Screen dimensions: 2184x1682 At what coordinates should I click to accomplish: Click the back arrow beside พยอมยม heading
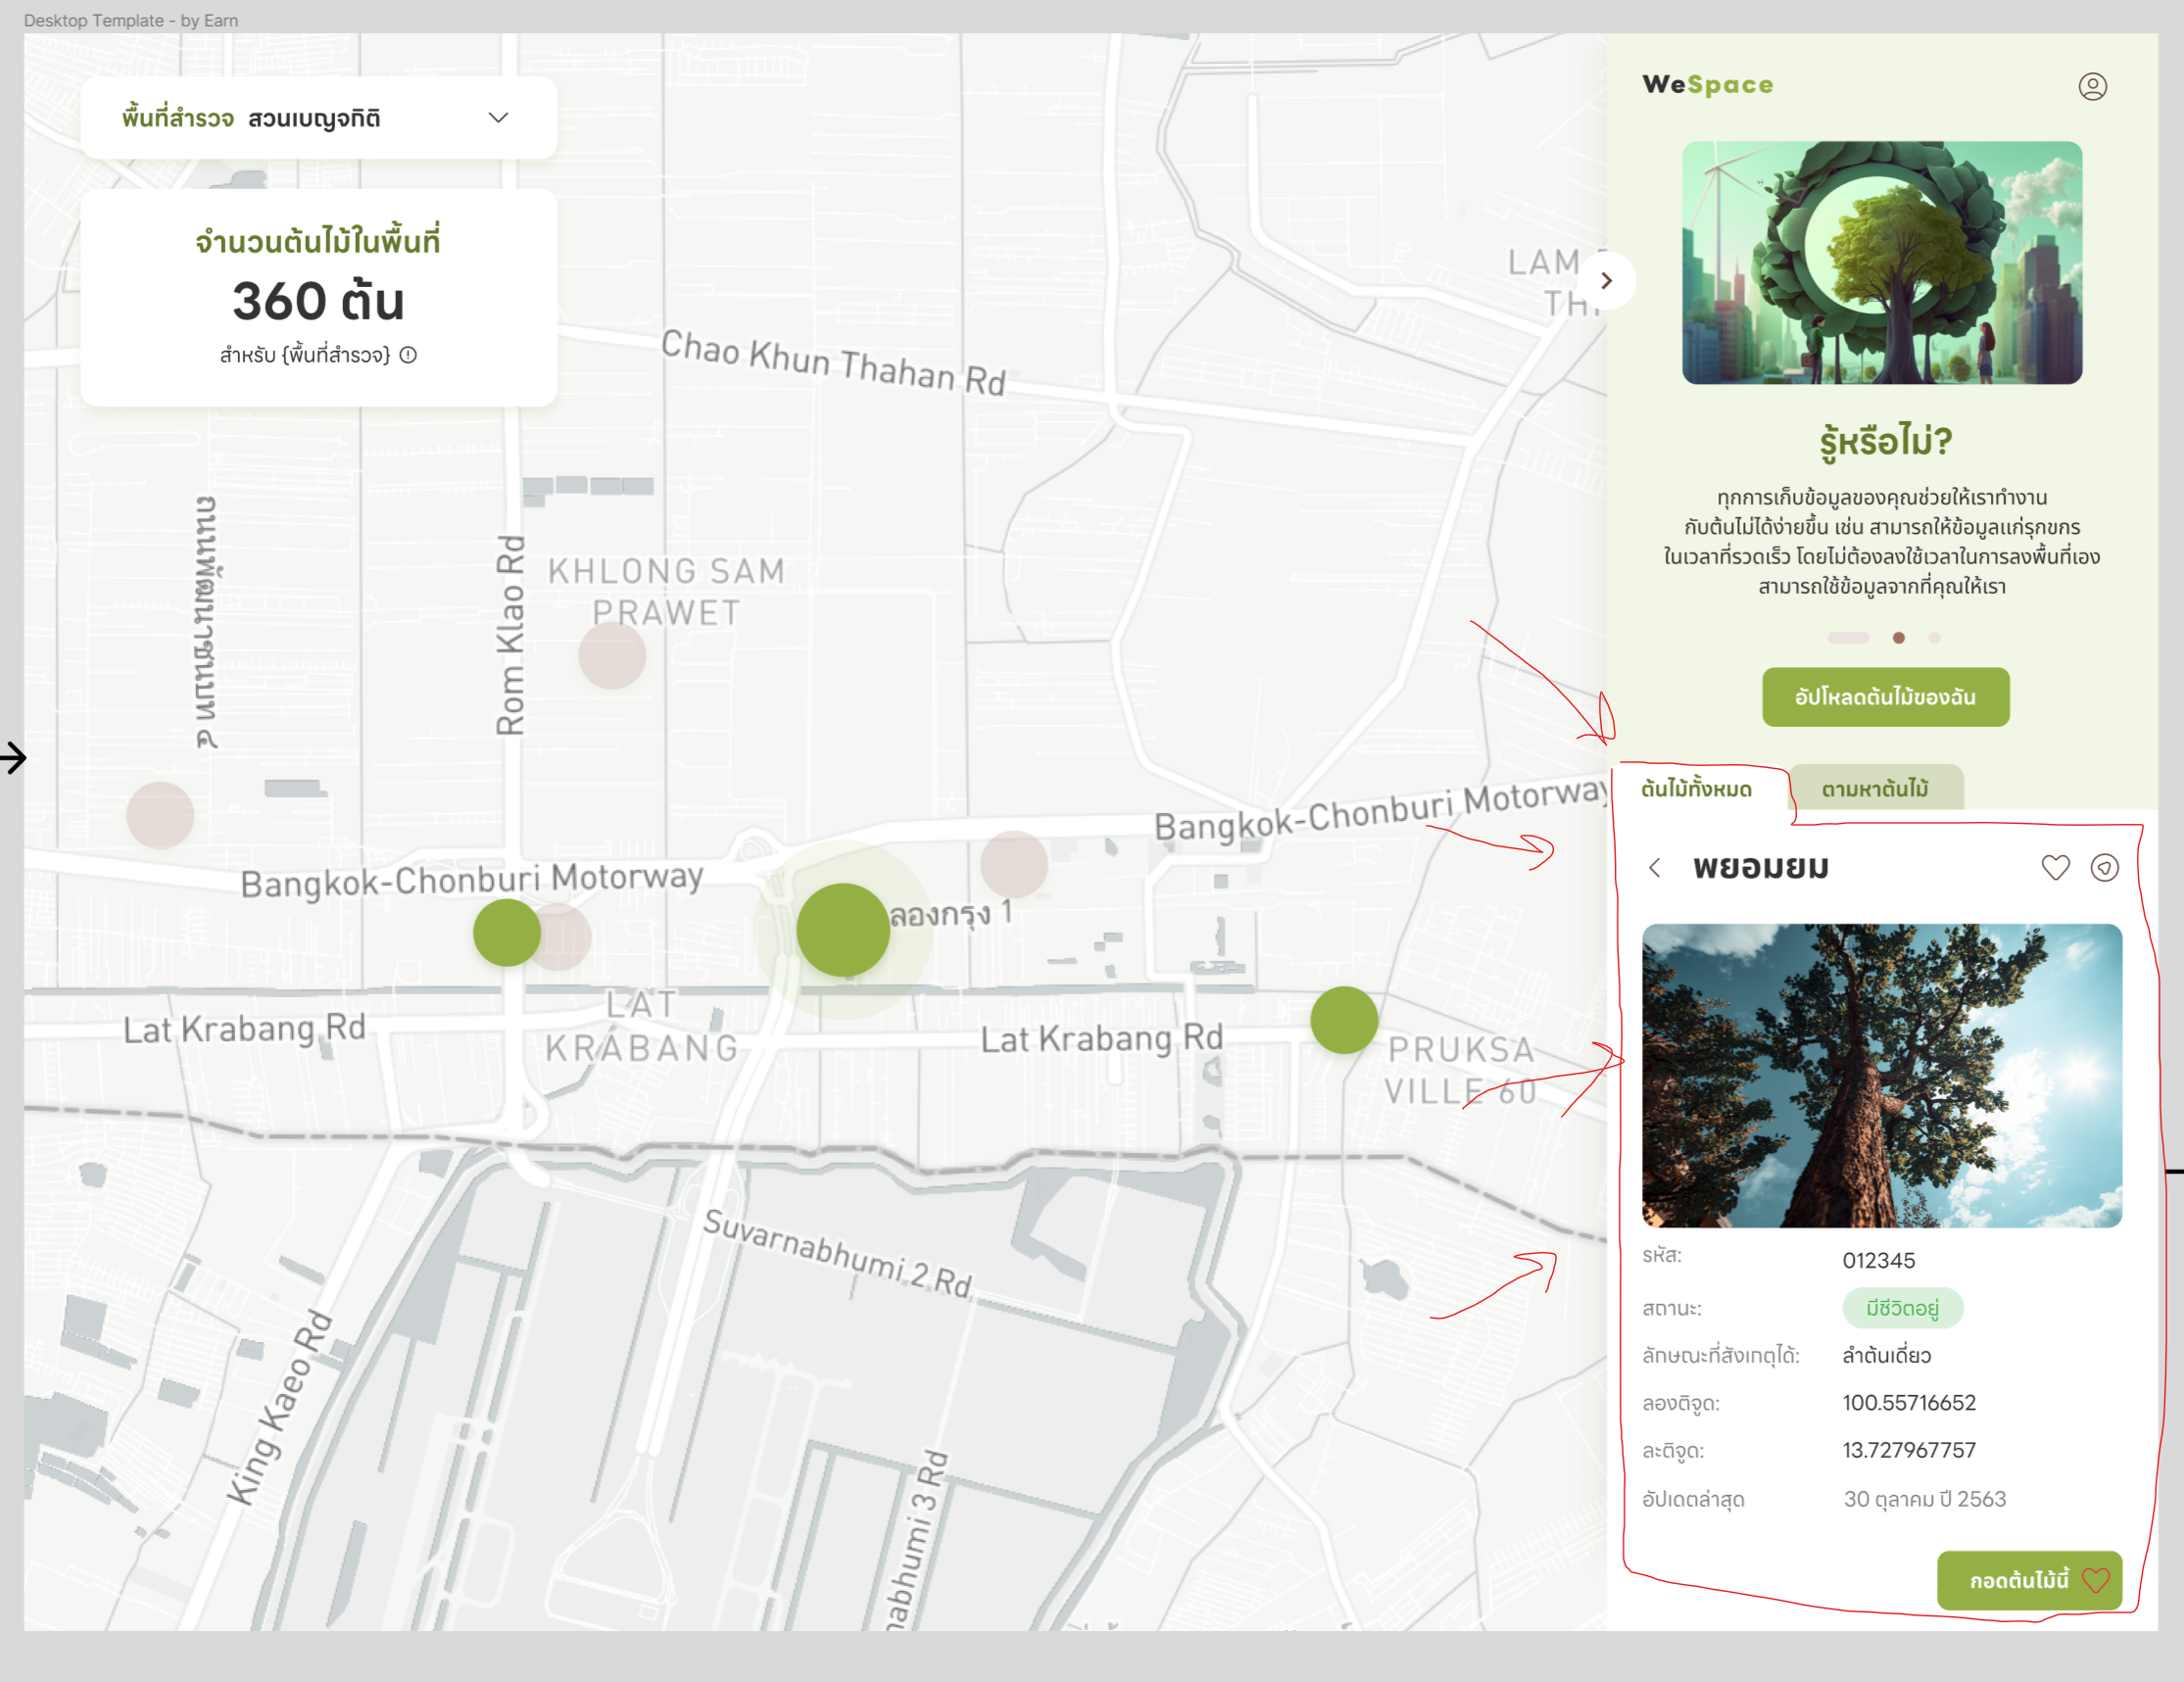pos(1655,868)
